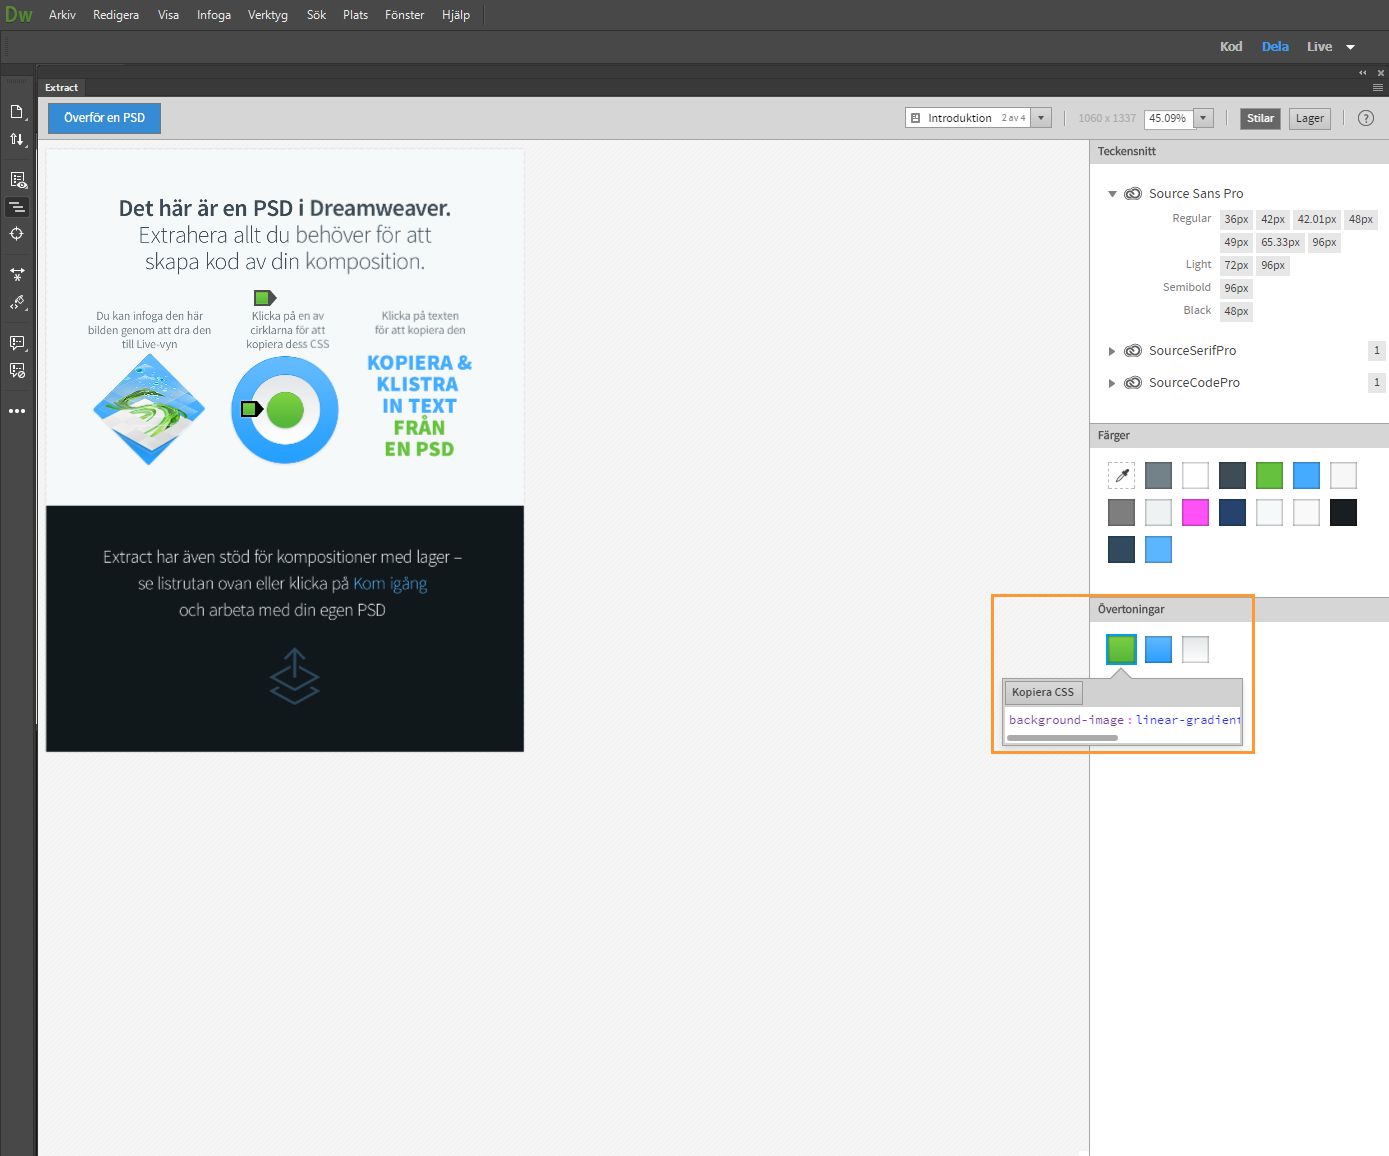Click the zoom percentage input field
This screenshot has width=1389, height=1156.
[x=1168, y=118]
